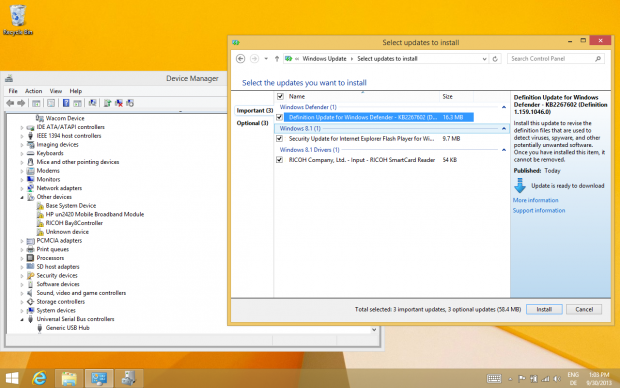Collapse Windows 8.1 Drivers (1) group
This screenshot has height=388, width=620.
pyautogui.click(x=504, y=150)
